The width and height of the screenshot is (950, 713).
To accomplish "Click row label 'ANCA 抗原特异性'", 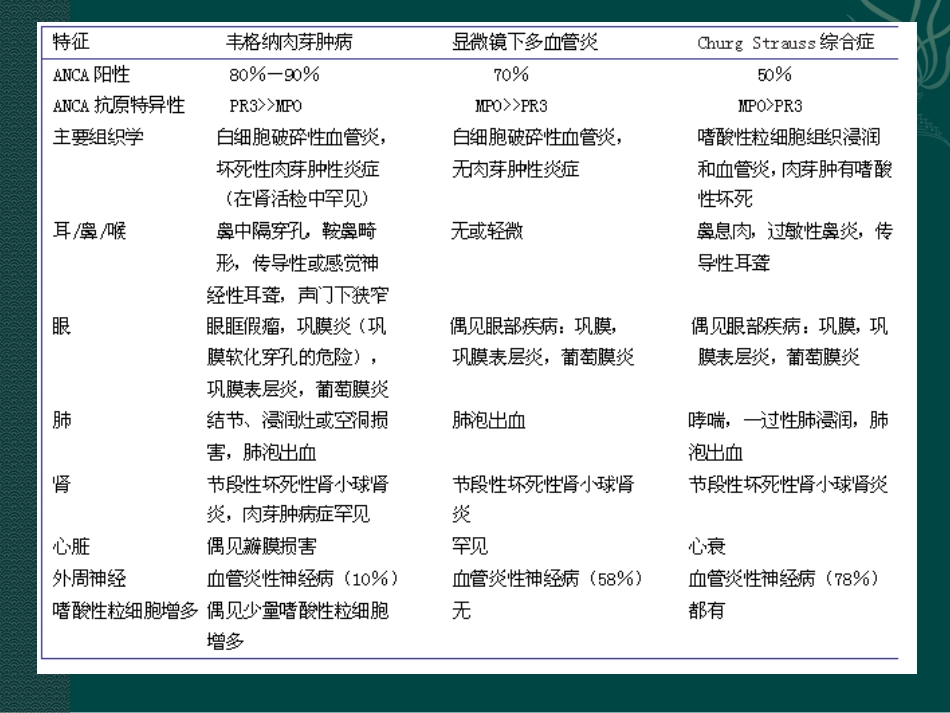I will [x=119, y=105].
